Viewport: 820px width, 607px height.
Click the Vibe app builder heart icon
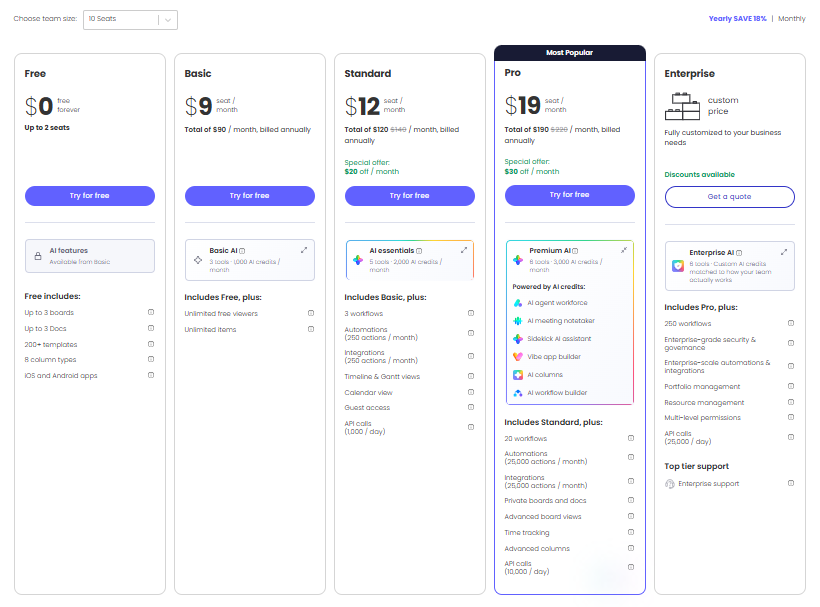(518, 357)
